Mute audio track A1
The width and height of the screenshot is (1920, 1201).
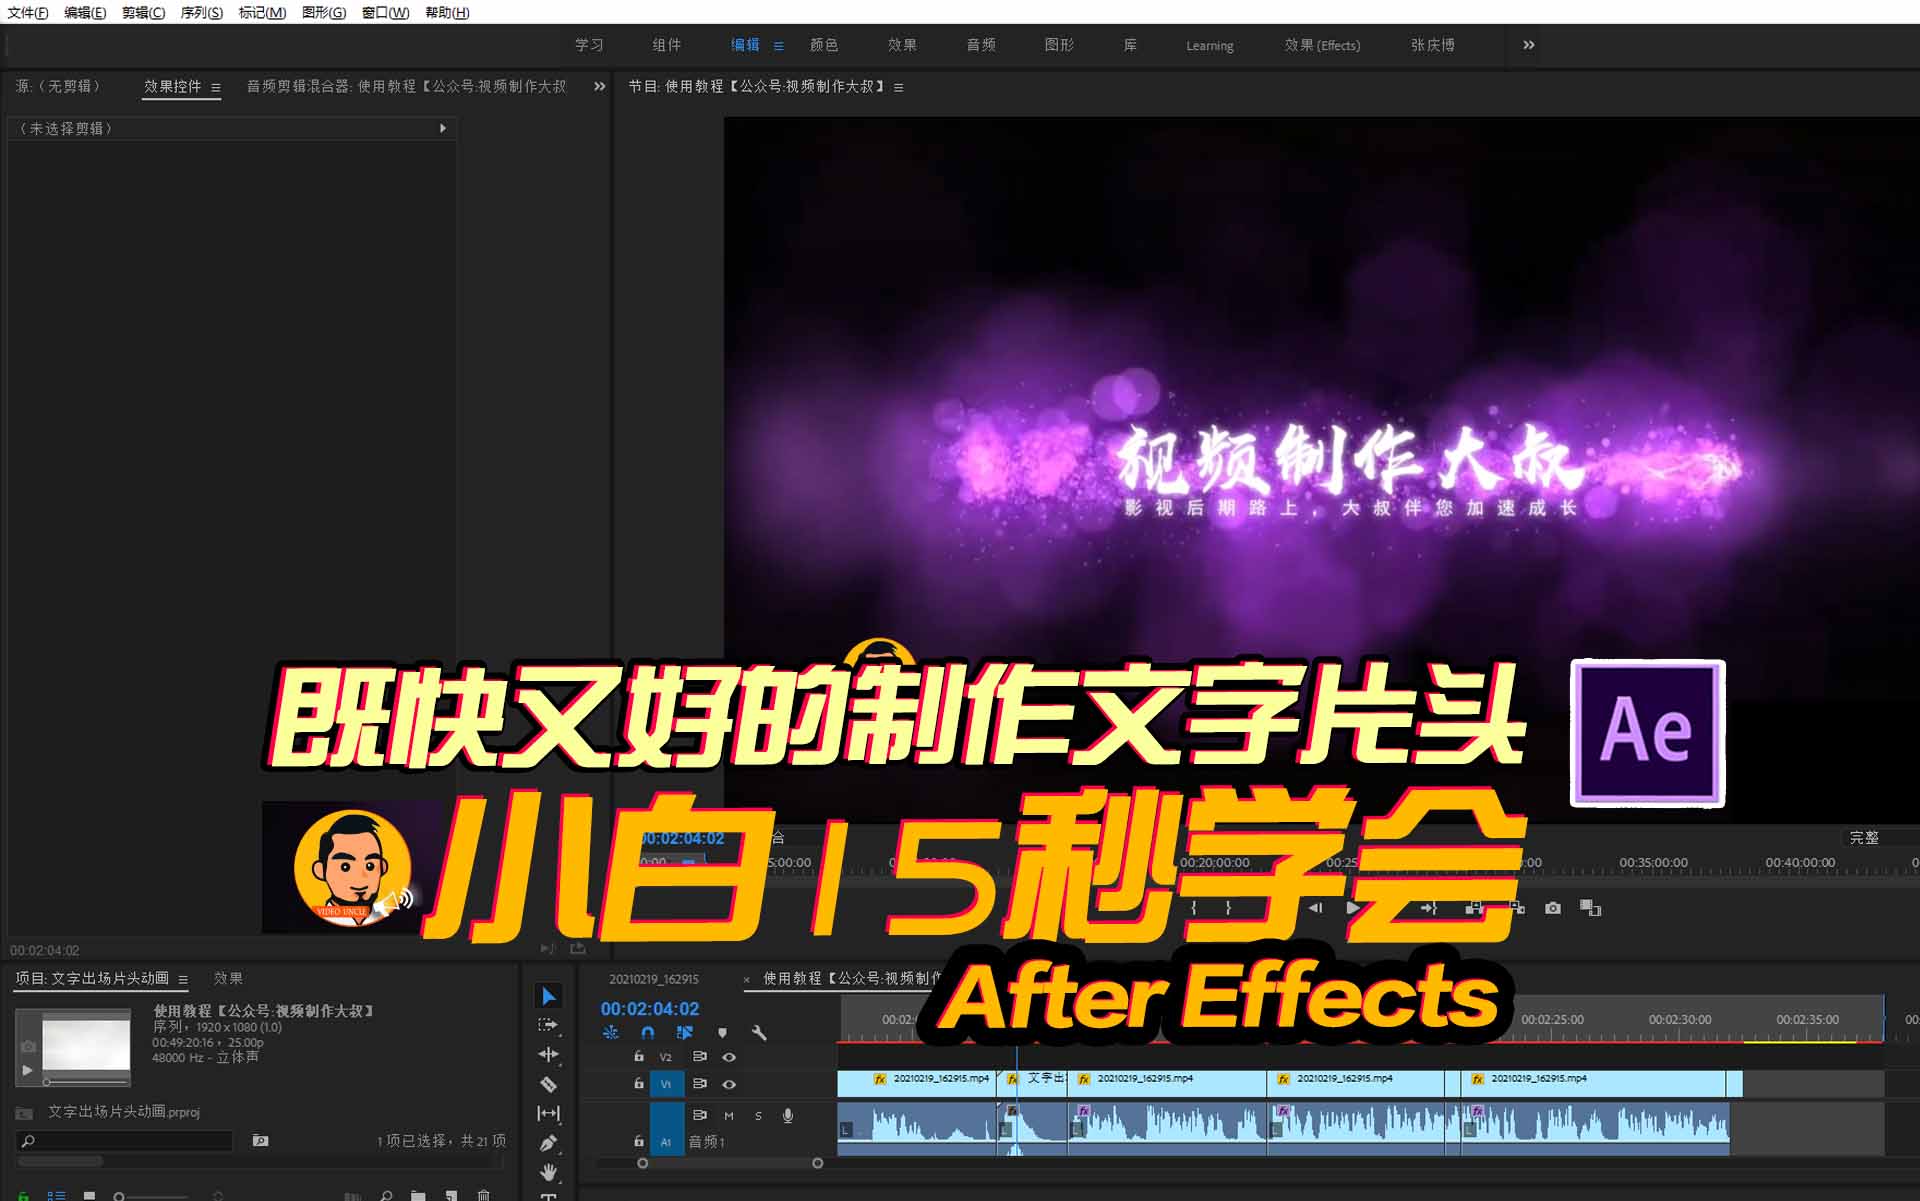pyautogui.click(x=729, y=1115)
